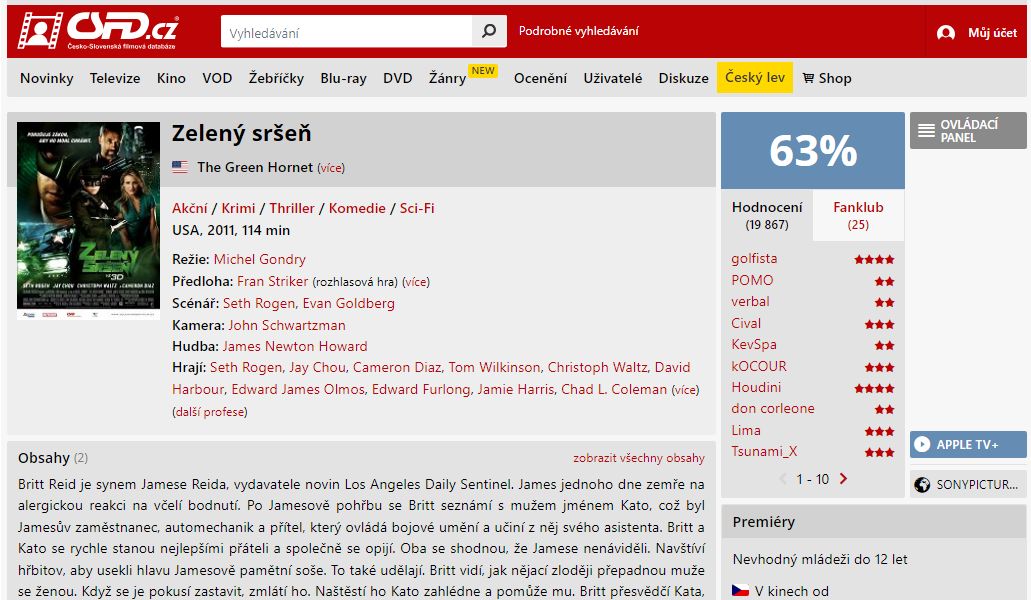Open Evan Goldberg's profile
Image resolution: width=1031 pixels, height=600 pixels.
tap(348, 303)
